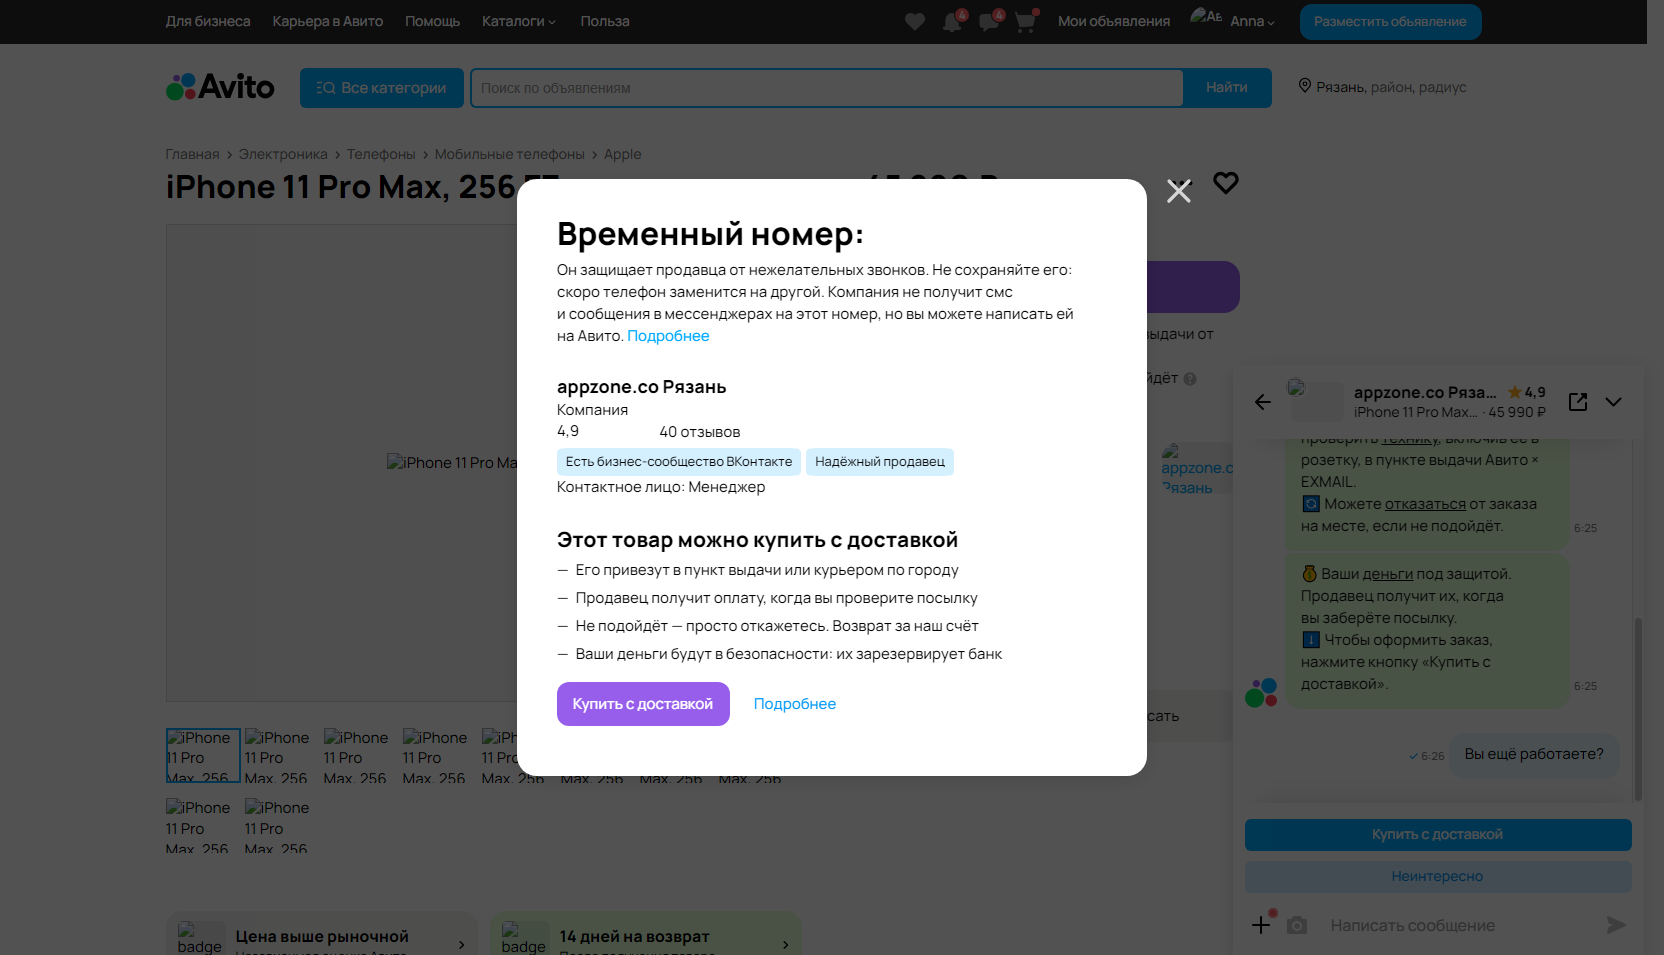Open messages chat bubble icon

click(x=989, y=21)
